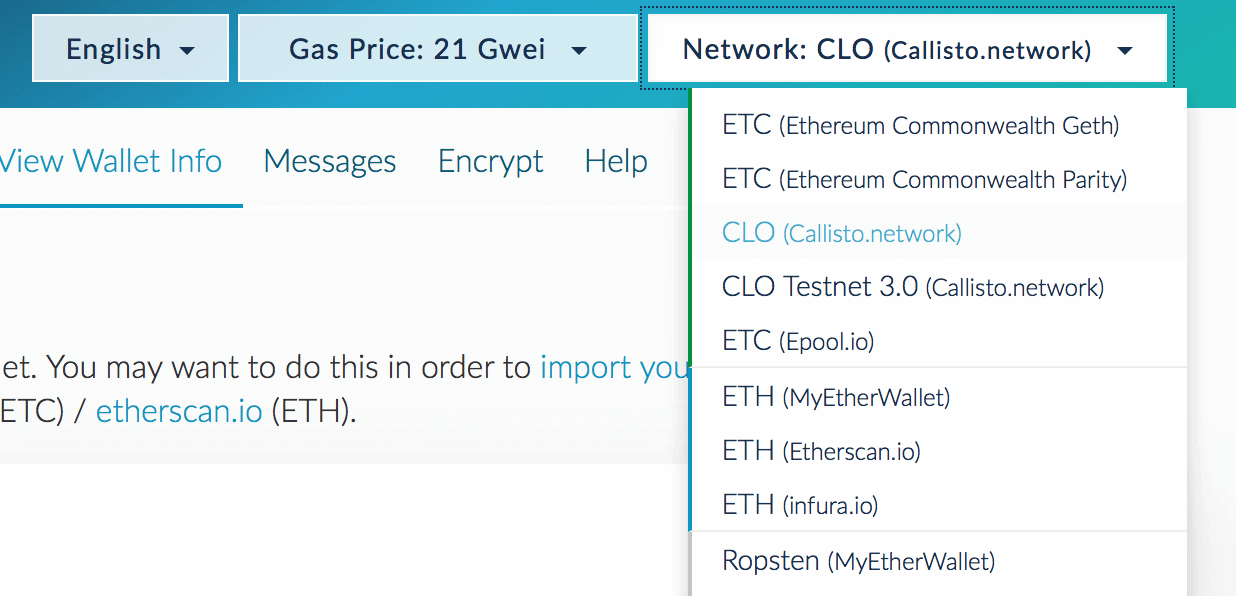Viewport: 1236px width, 596px height.
Task: Switch to CLO Testnet 3.0 network
Action: click(x=912, y=288)
